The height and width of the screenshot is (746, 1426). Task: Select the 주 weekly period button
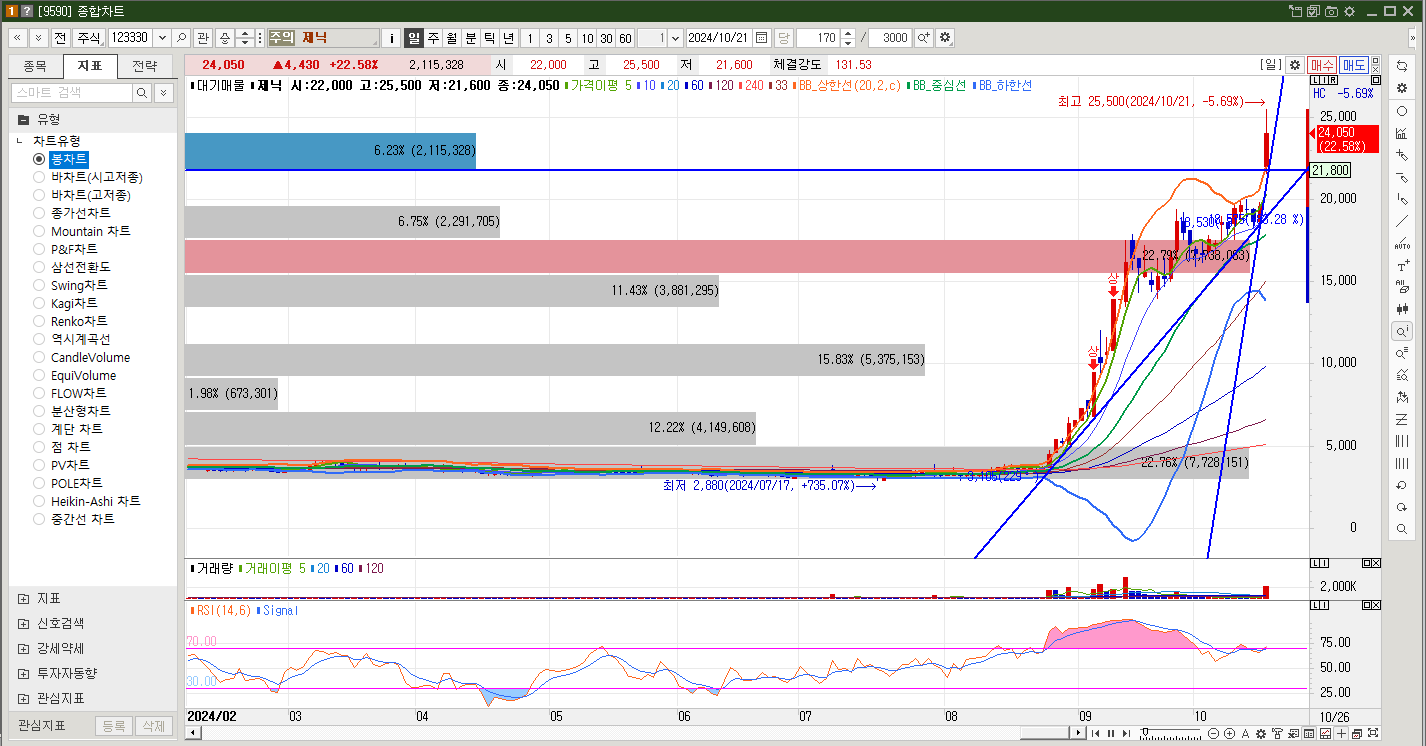tap(433, 38)
